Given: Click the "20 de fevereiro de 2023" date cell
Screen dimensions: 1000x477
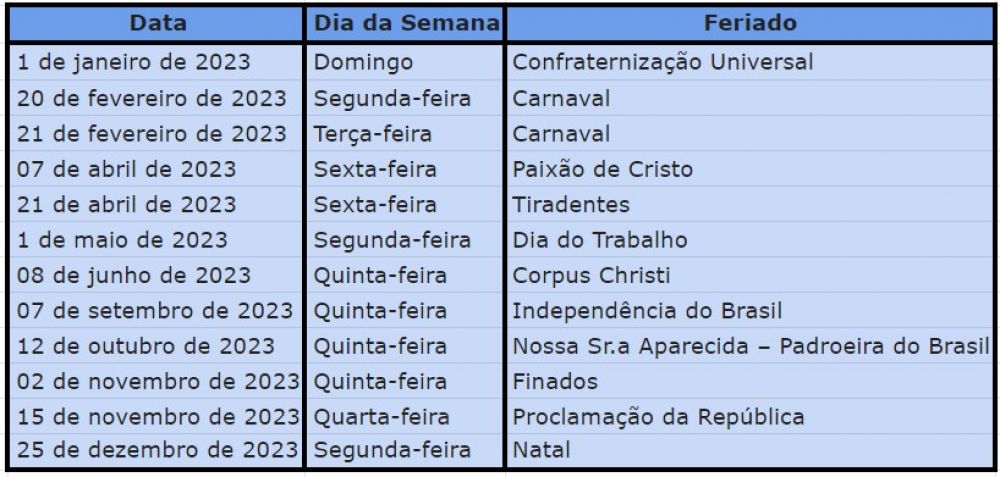Looking at the screenshot, I should [152, 97].
